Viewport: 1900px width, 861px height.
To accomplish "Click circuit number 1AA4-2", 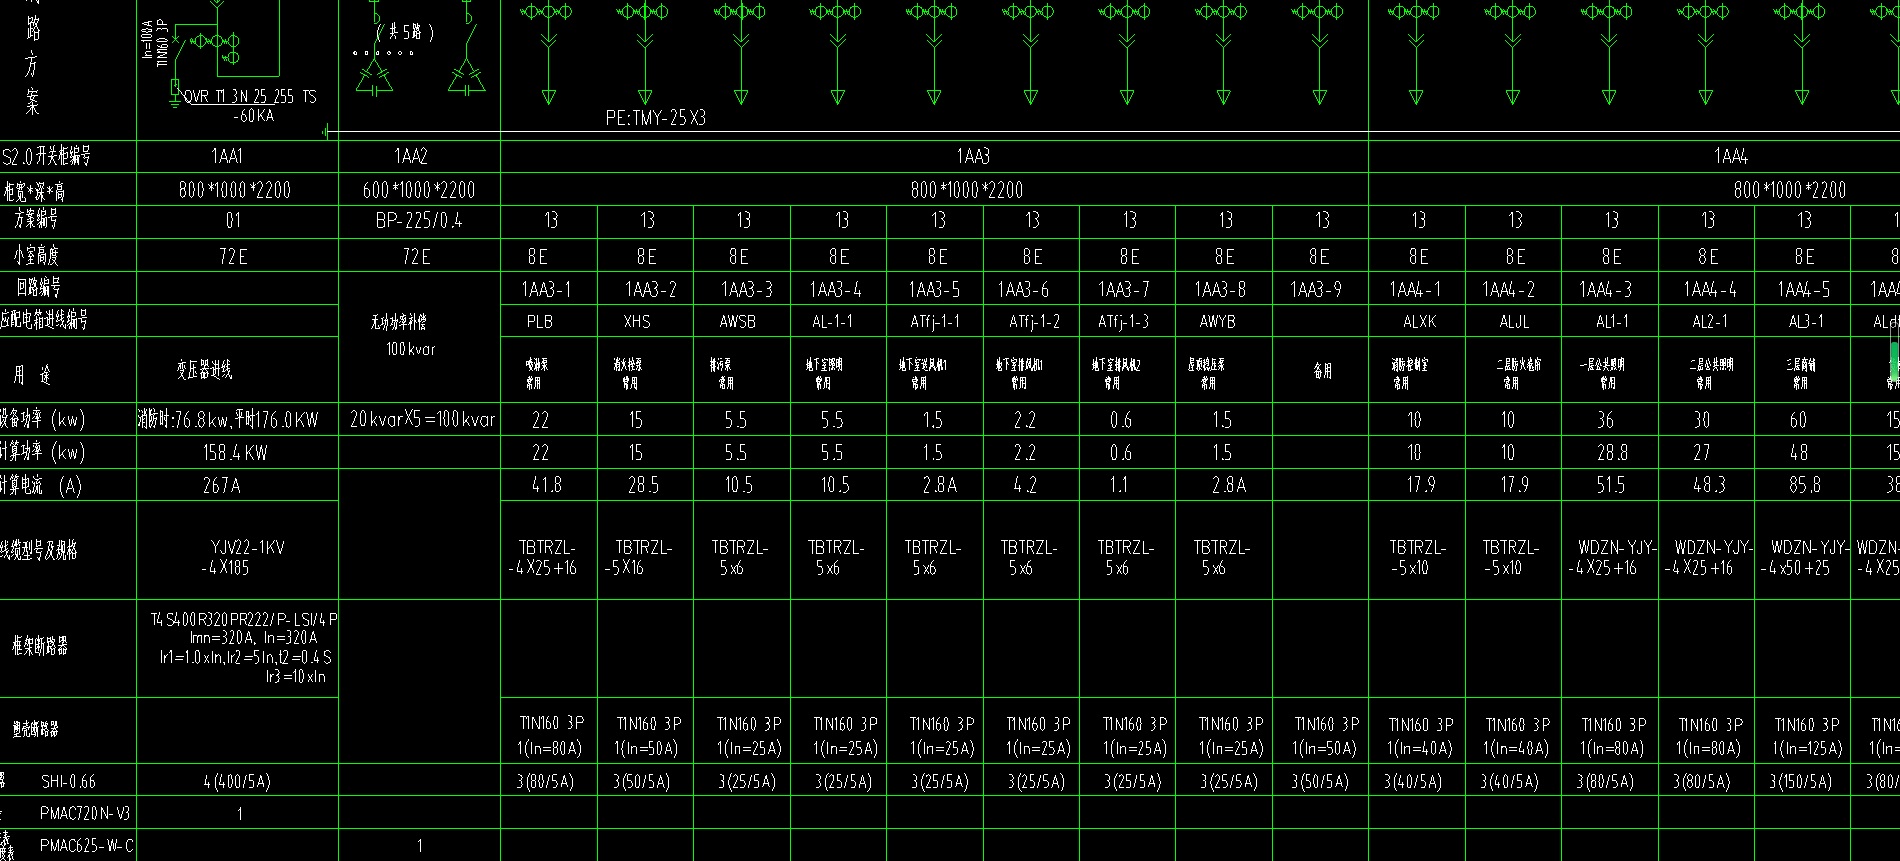I will click(1508, 290).
